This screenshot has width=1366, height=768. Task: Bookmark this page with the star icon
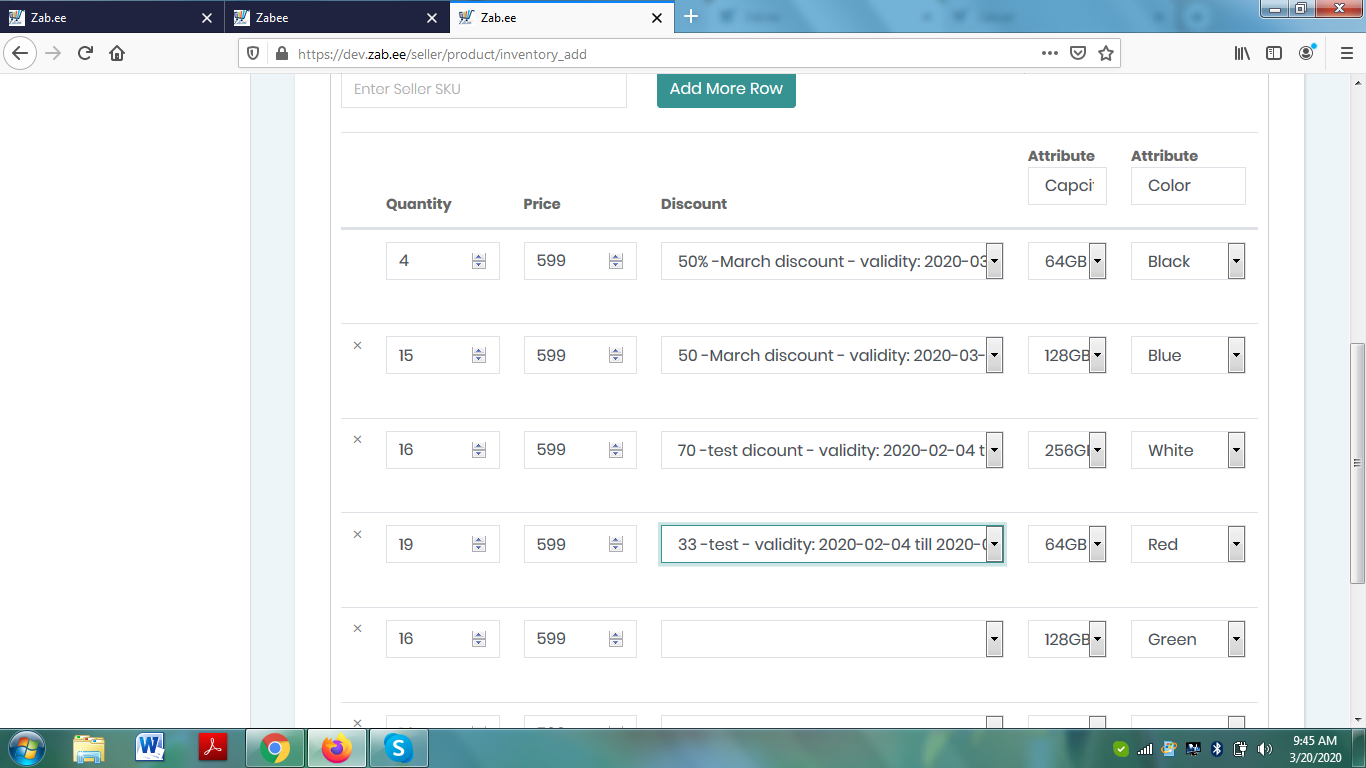click(x=1106, y=53)
